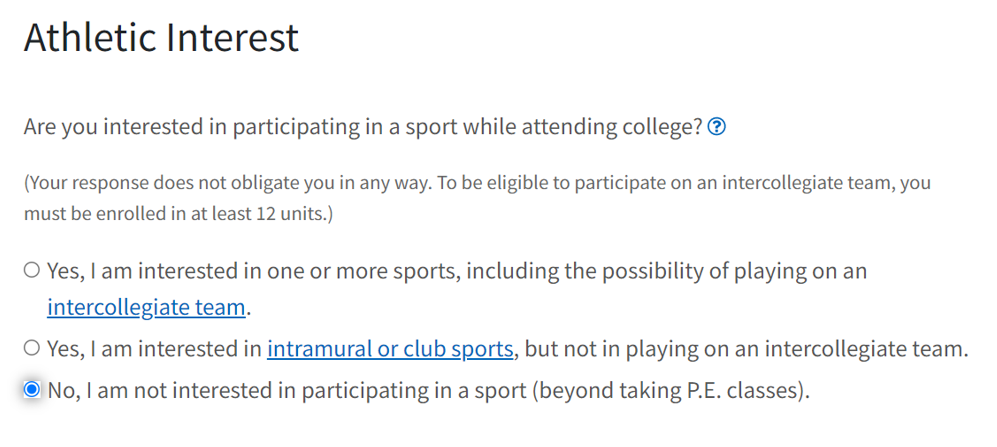Viewport: 997px width, 447px height.
Task: Click the selected 'No, not interested' radio button
Action: pos(31,389)
